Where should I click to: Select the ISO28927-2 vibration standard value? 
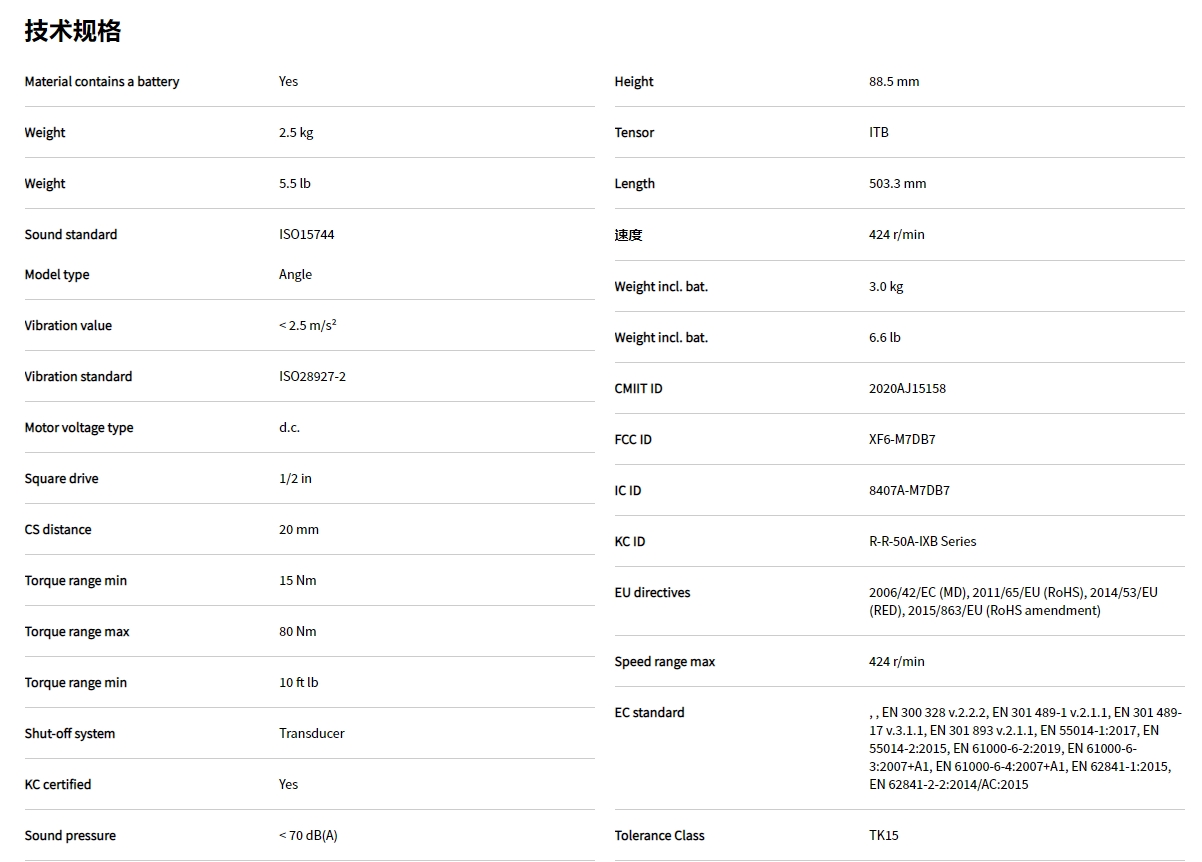[x=312, y=377]
